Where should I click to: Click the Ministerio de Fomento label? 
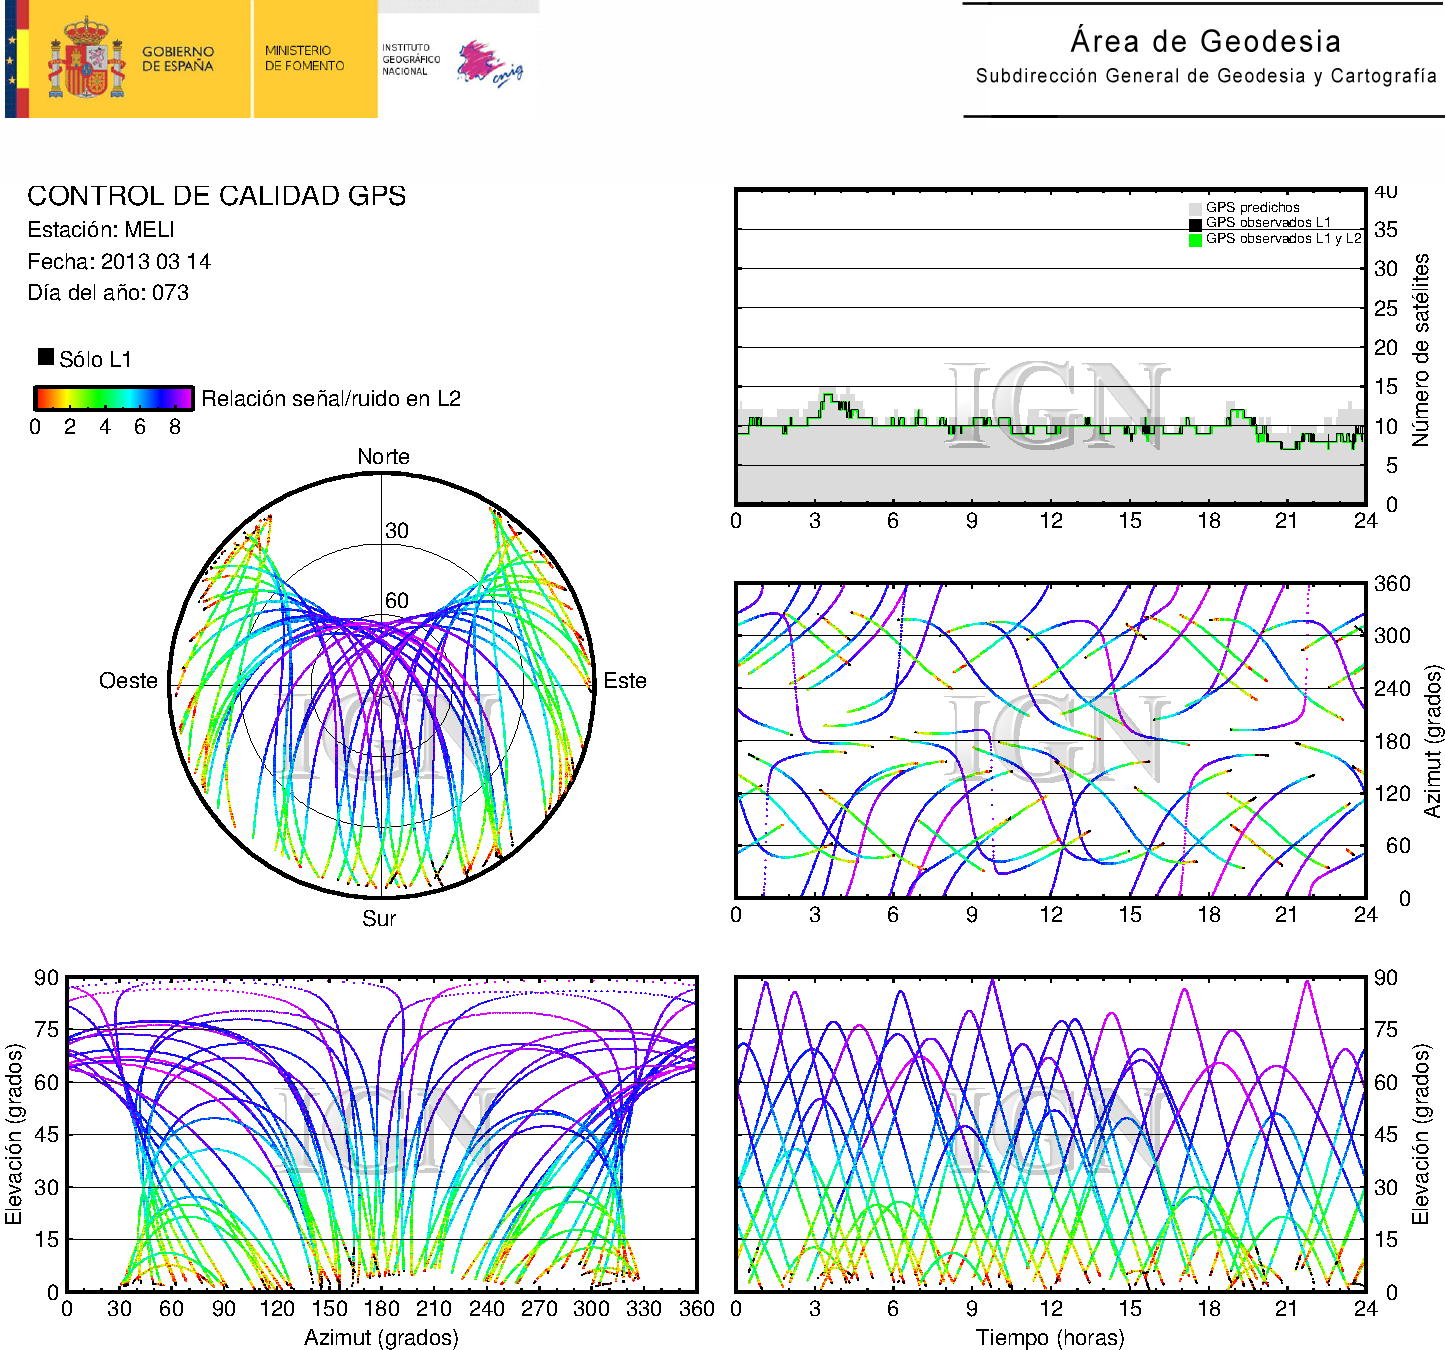click(x=304, y=58)
